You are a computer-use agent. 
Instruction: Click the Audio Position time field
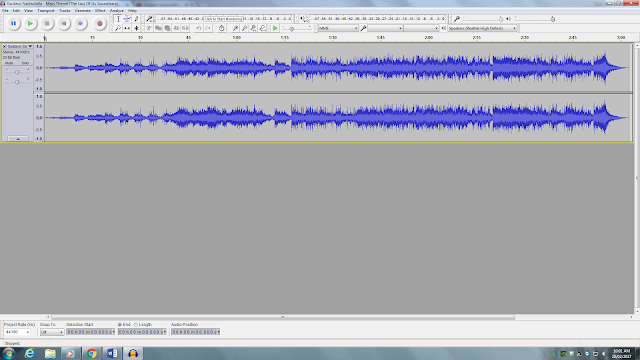tap(196, 332)
